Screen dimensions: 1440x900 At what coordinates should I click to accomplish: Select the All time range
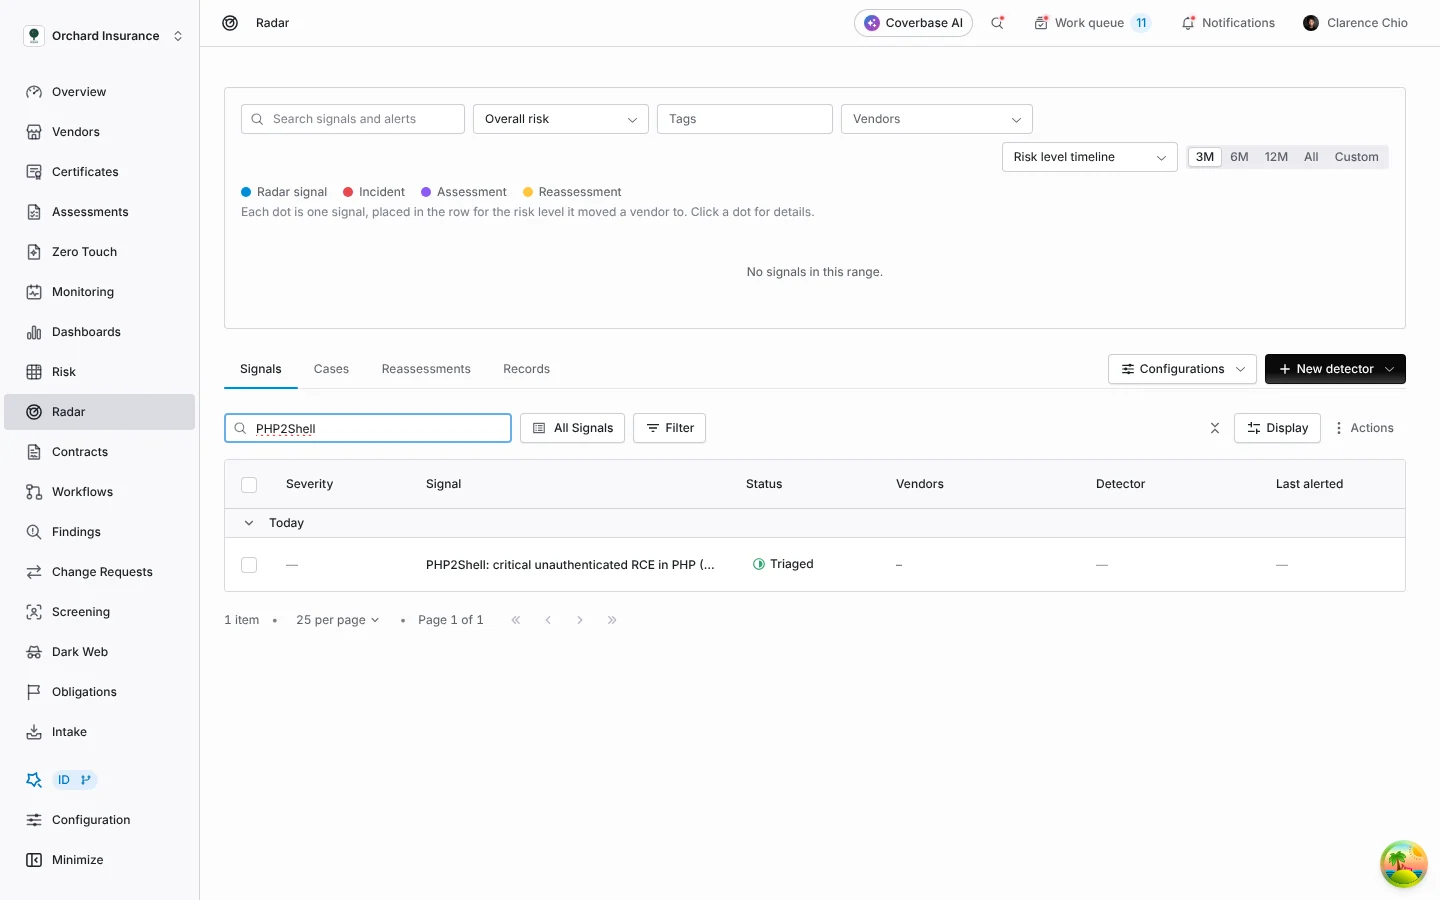click(1311, 157)
